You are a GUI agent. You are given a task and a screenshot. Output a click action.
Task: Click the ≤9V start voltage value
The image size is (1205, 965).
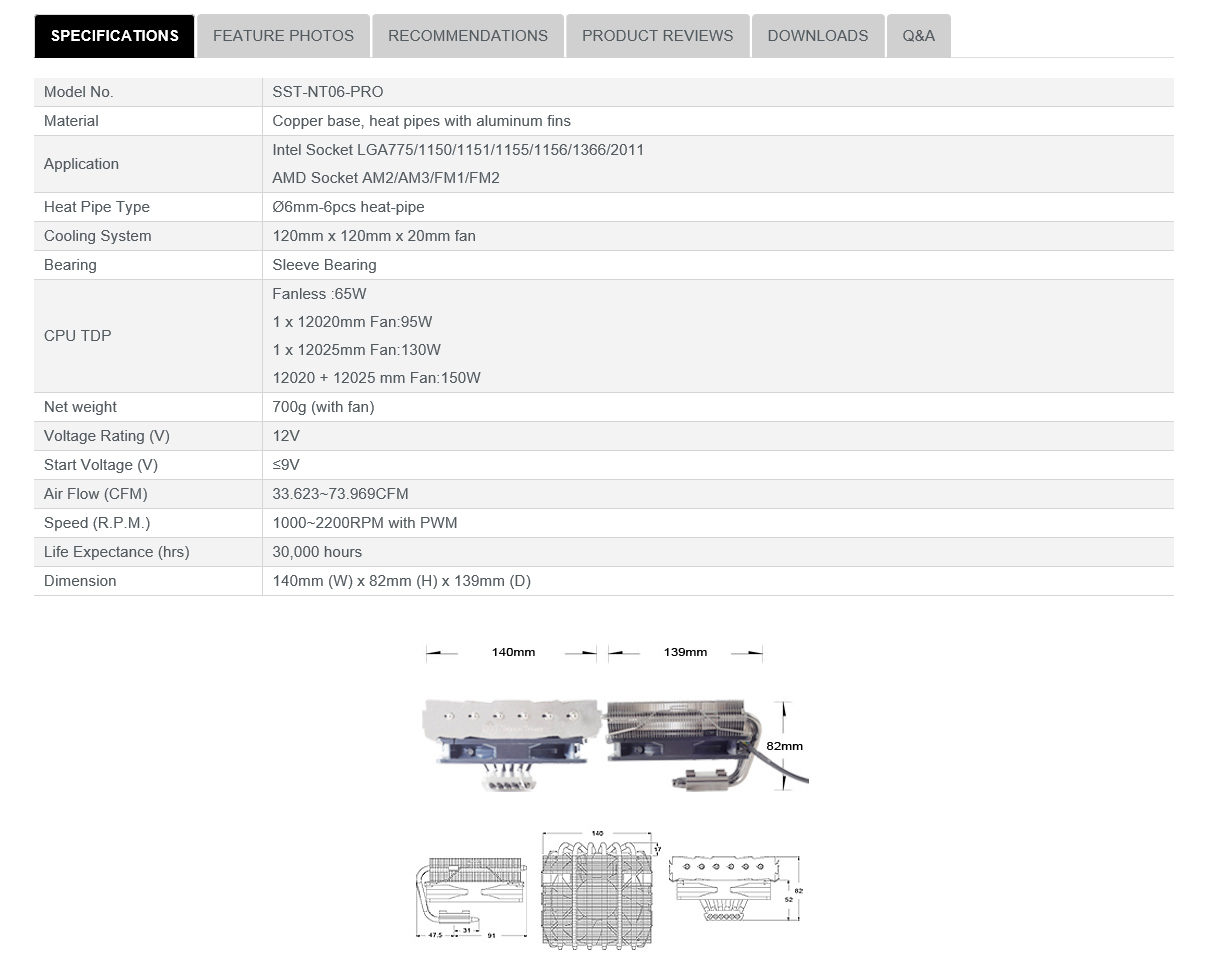pos(286,465)
